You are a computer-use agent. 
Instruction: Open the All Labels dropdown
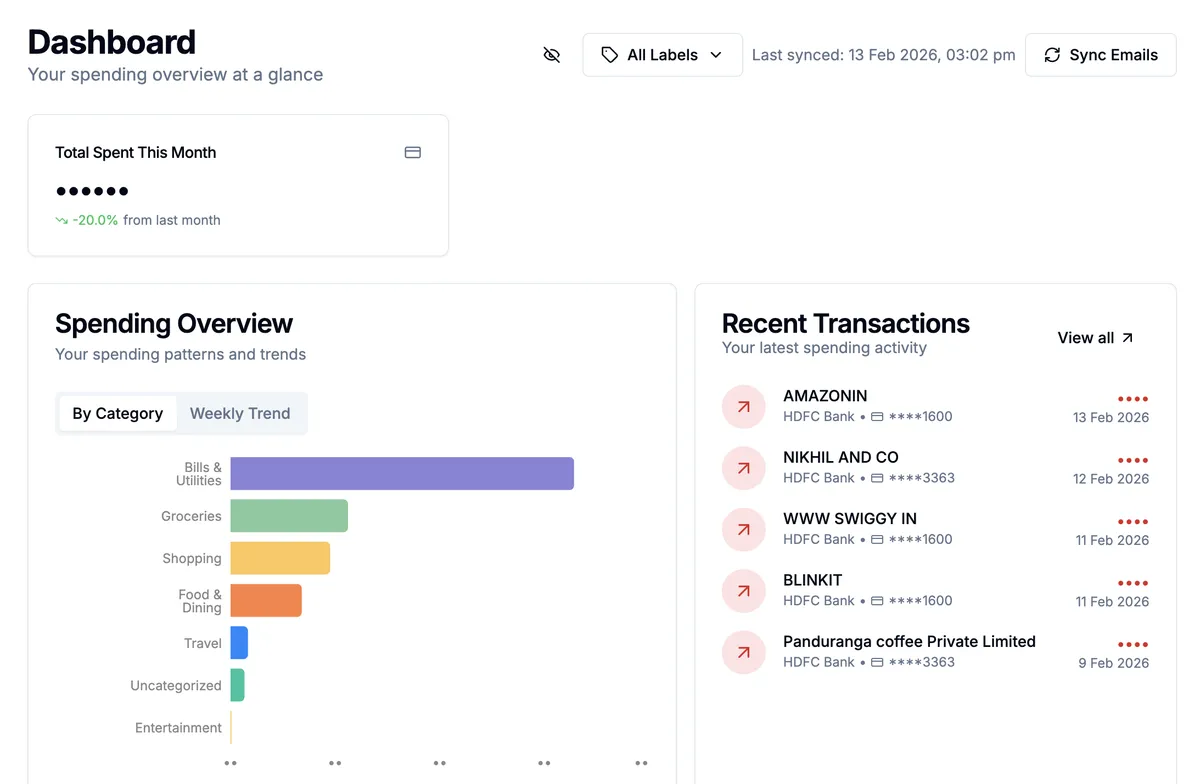662,55
